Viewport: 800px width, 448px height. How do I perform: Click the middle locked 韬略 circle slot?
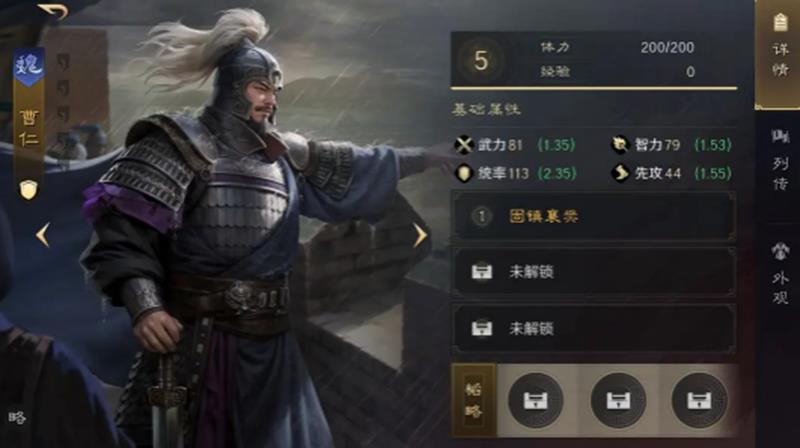point(618,400)
